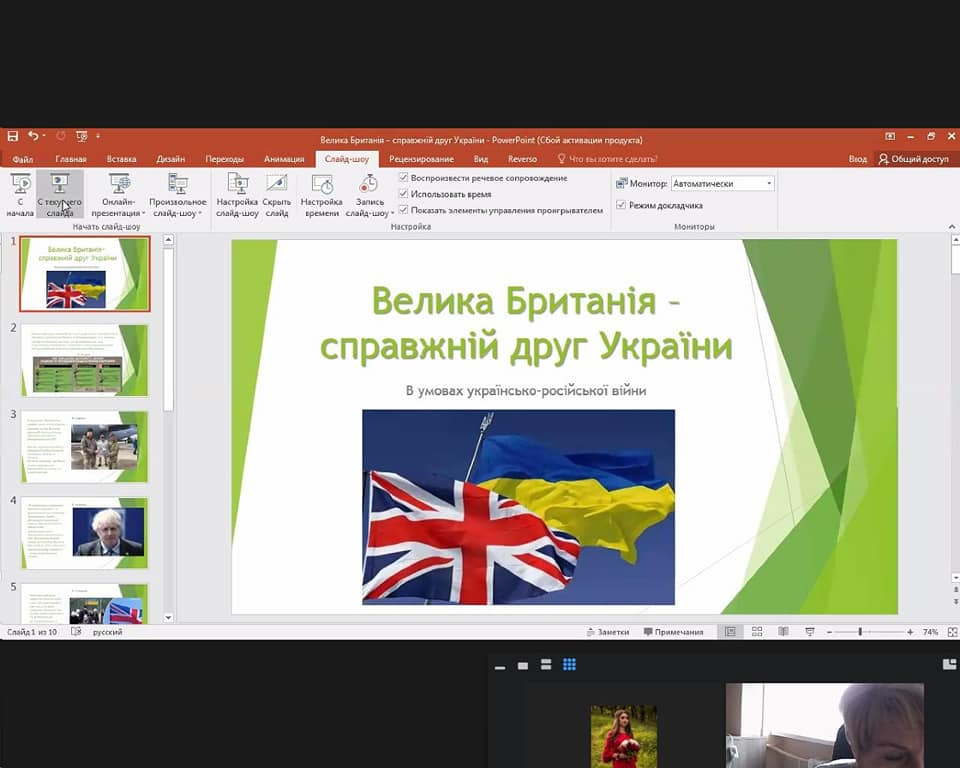Click the Заметки button in status bar
The width and height of the screenshot is (960, 768).
point(607,632)
